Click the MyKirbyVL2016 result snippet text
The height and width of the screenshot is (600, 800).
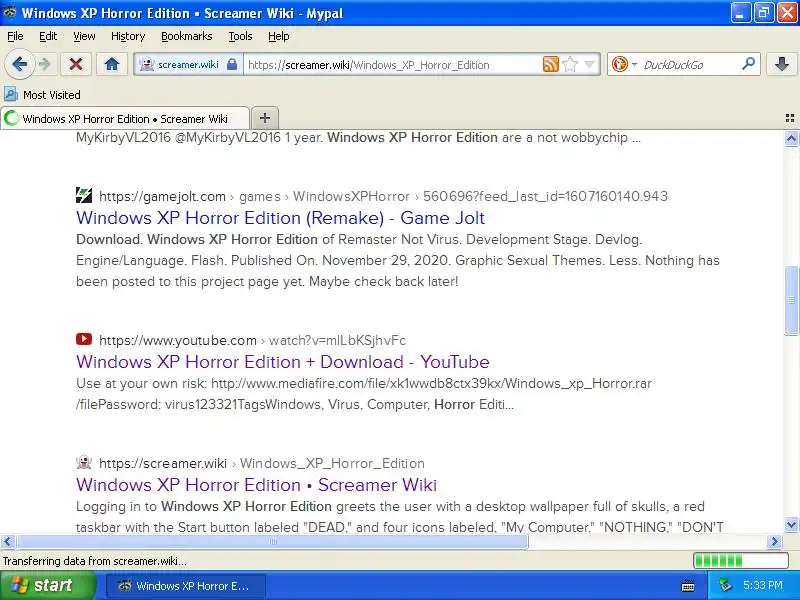point(358,138)
